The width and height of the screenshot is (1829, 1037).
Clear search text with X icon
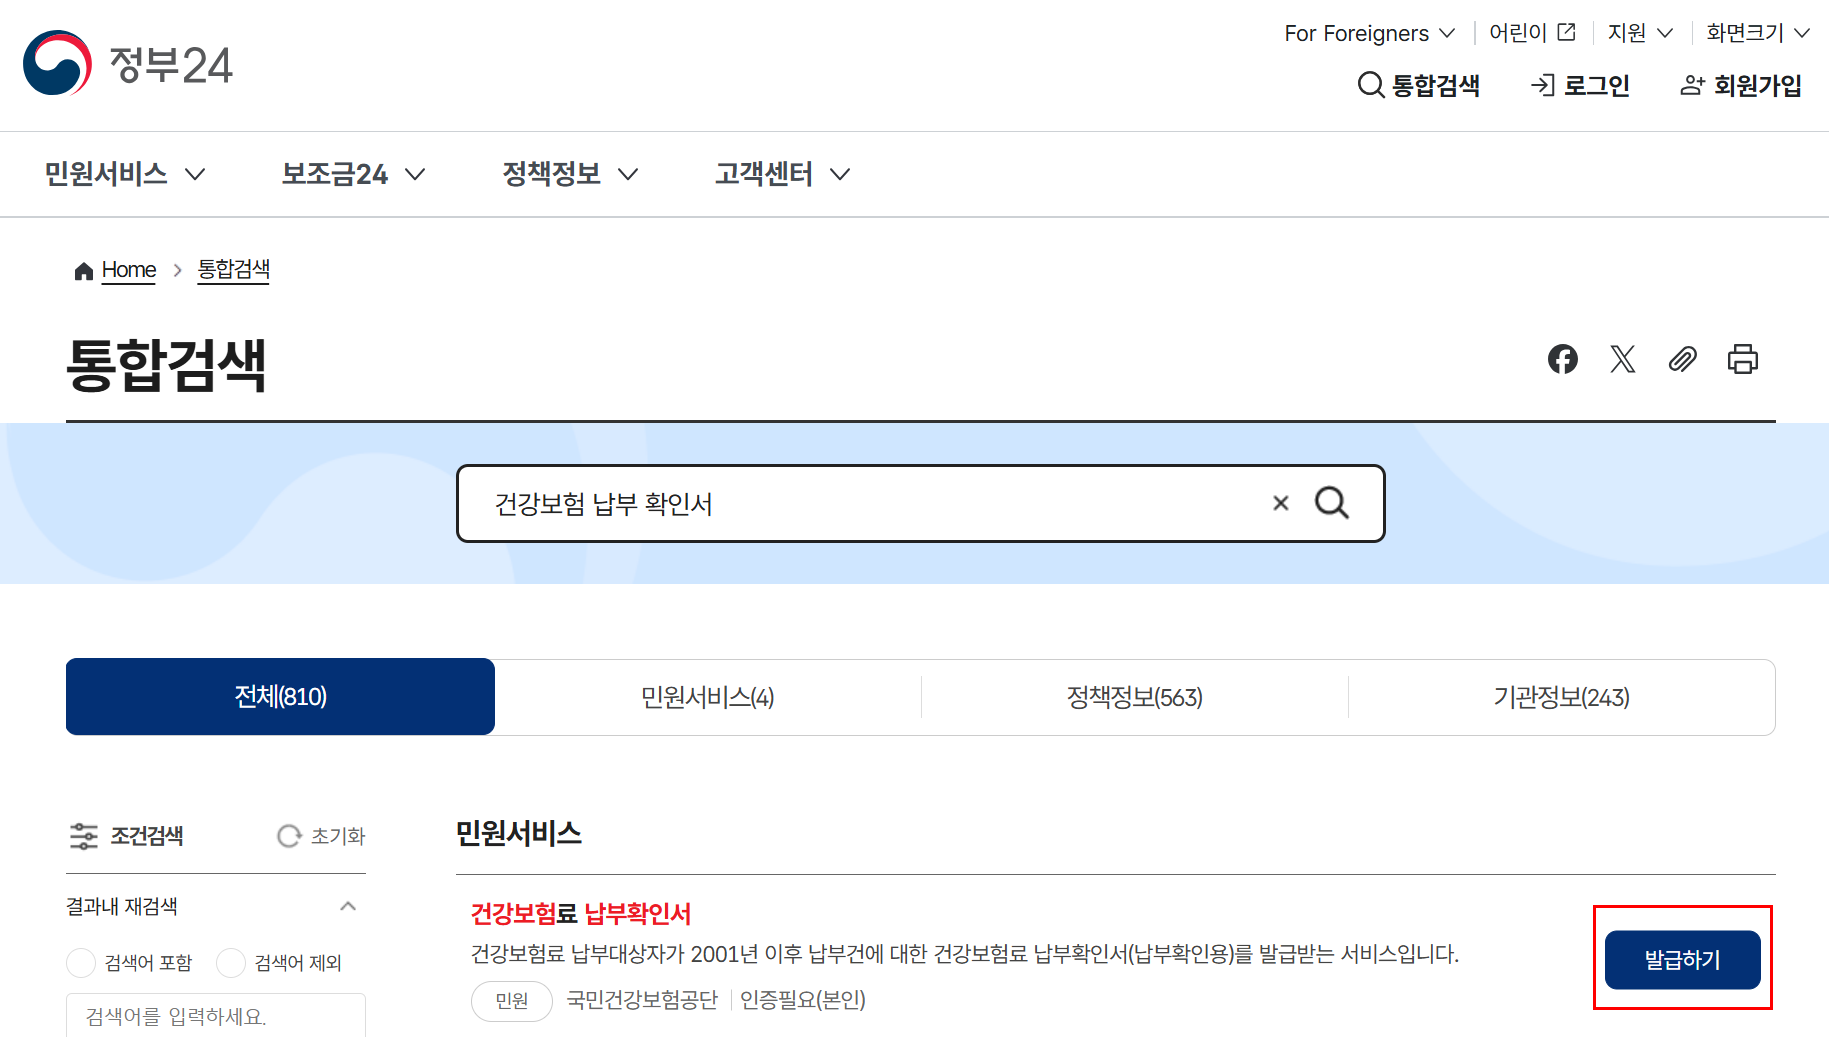point(1280,503)
